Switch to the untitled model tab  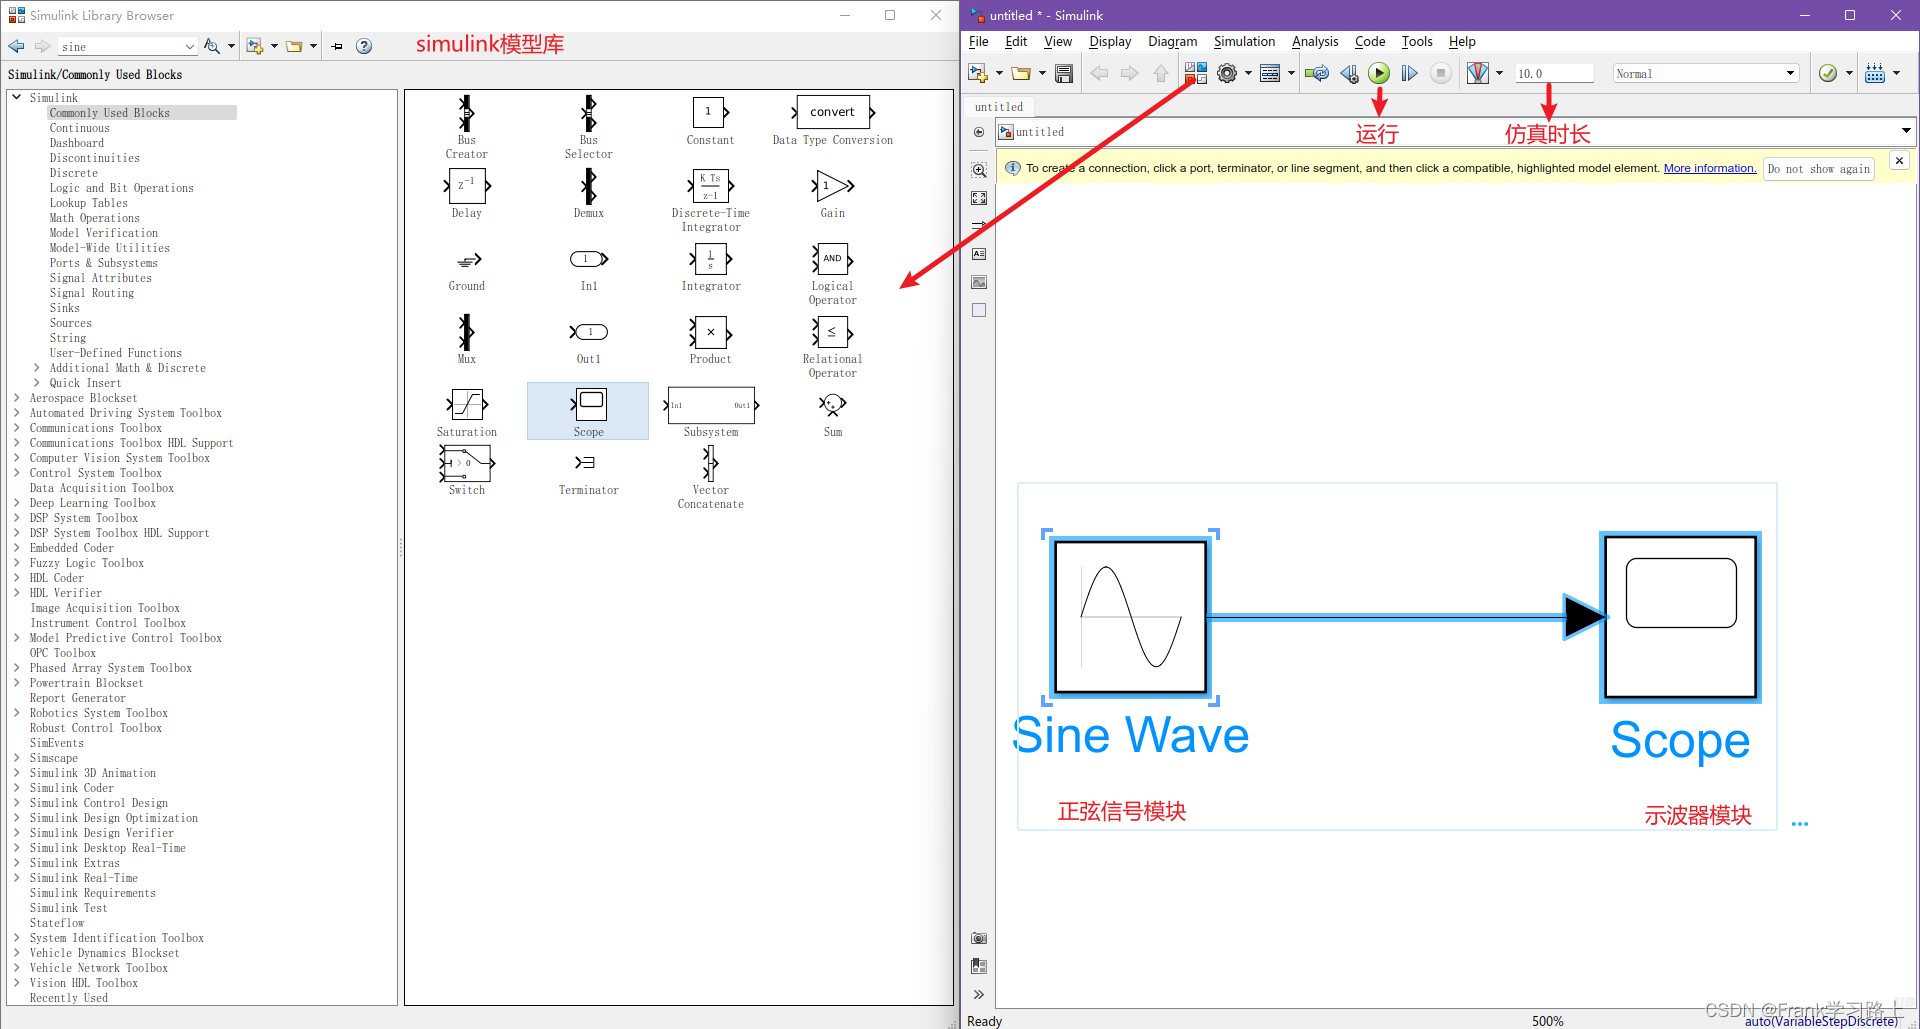[x=999, y=107]
